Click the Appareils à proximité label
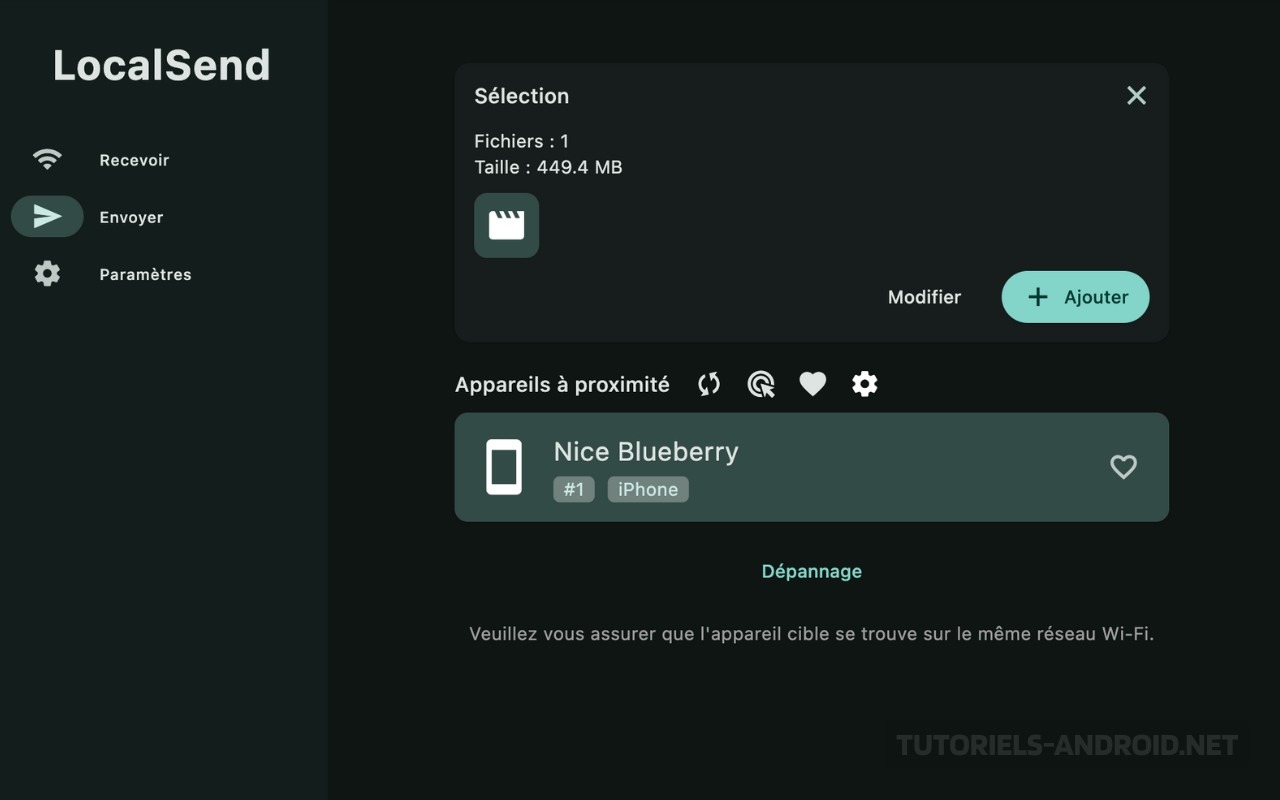Screen dimensions: 1280x800 tap(562, 384)
